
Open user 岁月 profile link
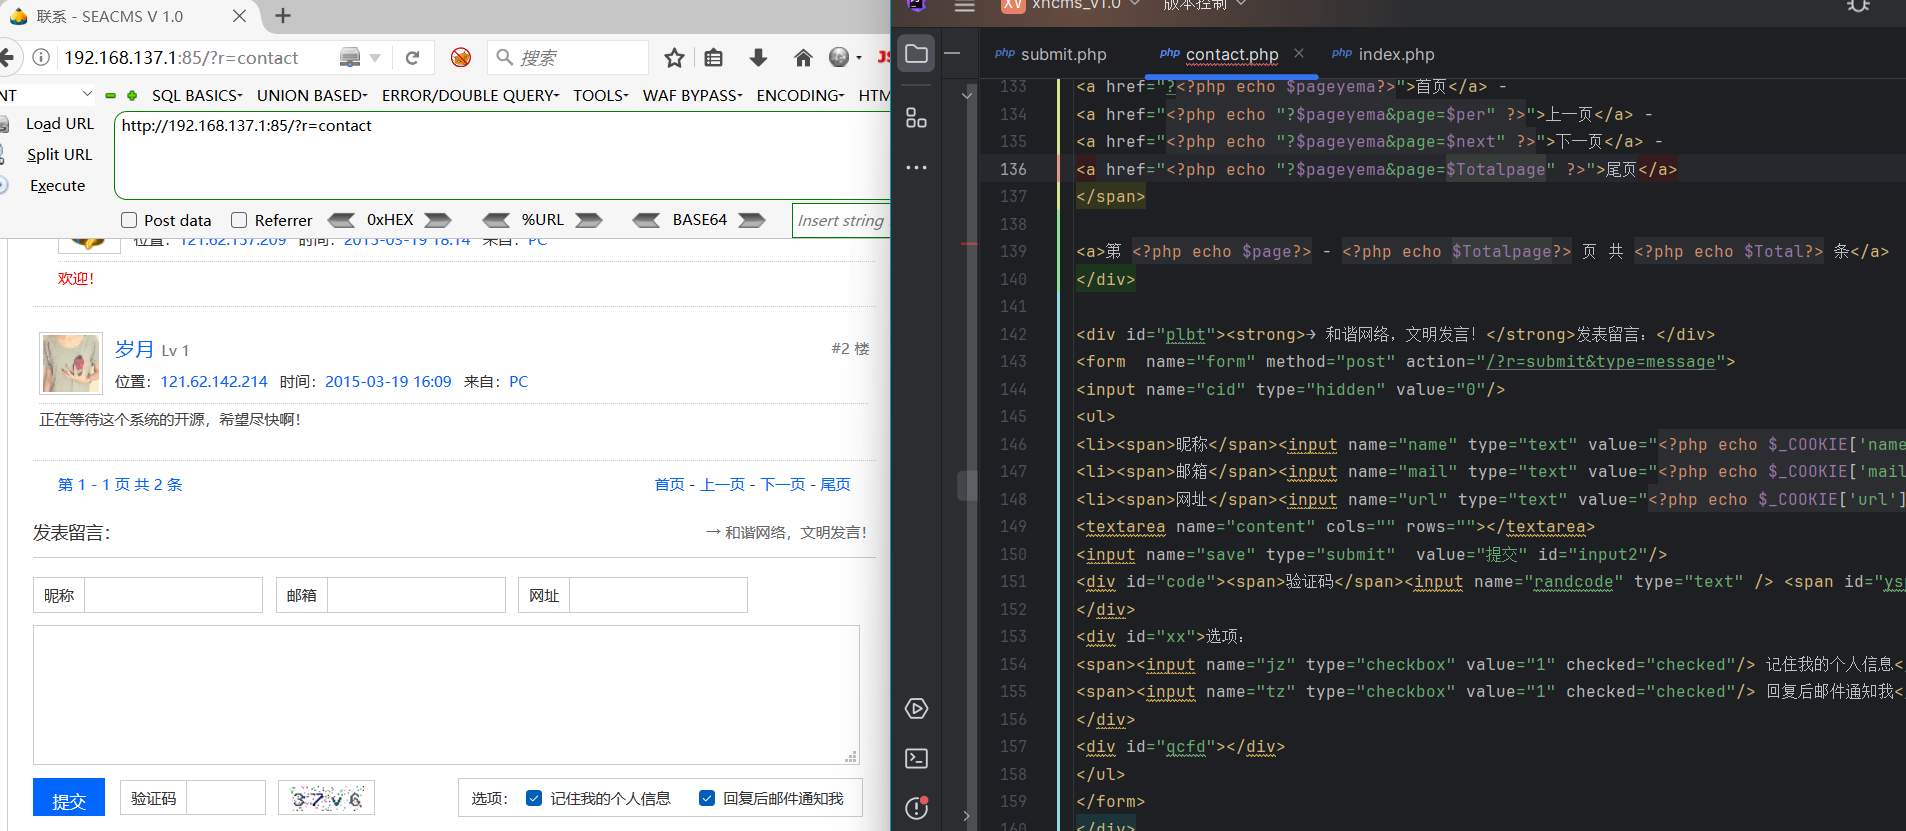point(134,349)
